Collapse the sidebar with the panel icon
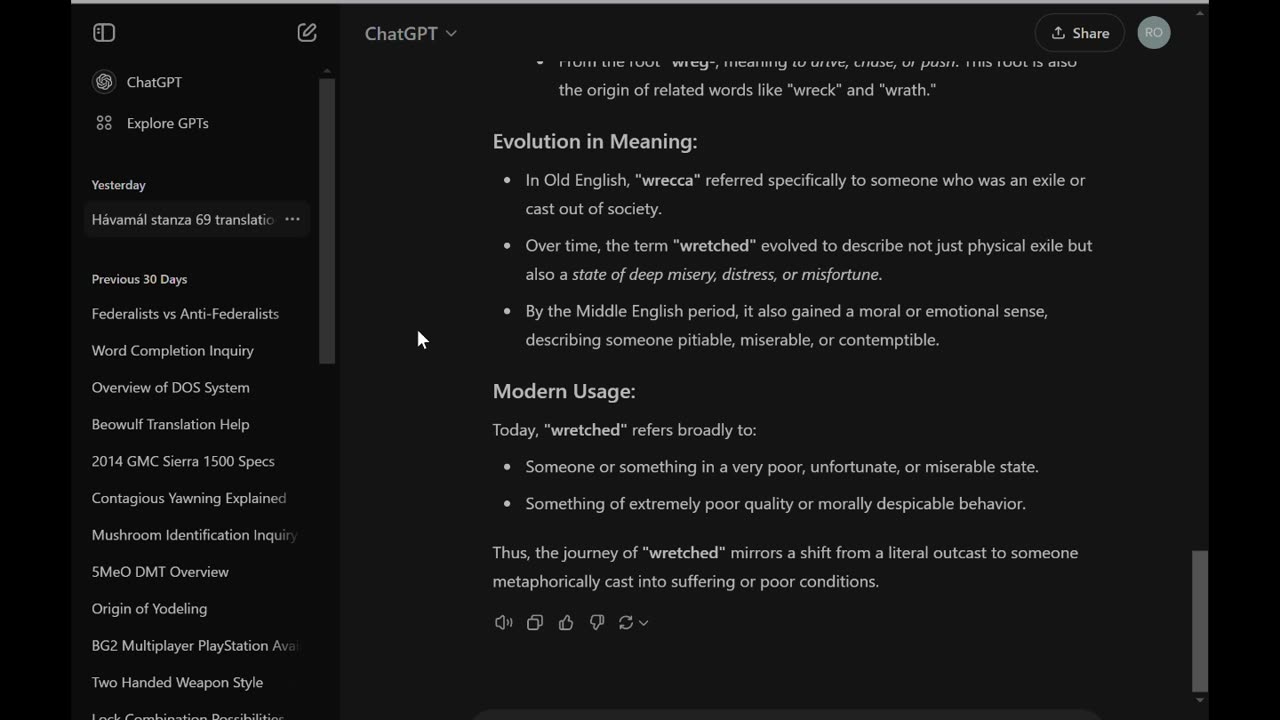 104,33
